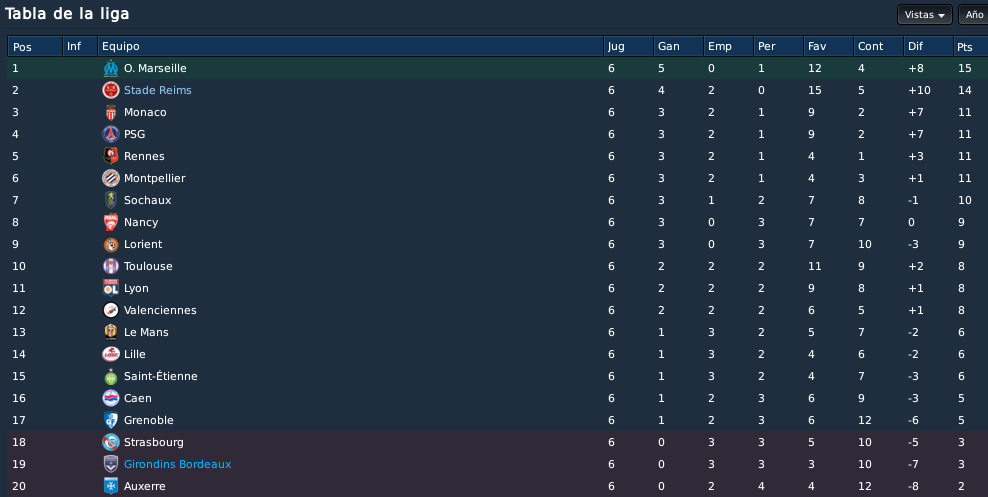This screenshot has width=988, height=497.
Task: Click the Strasbourg team badge
Action: (111, 442)
